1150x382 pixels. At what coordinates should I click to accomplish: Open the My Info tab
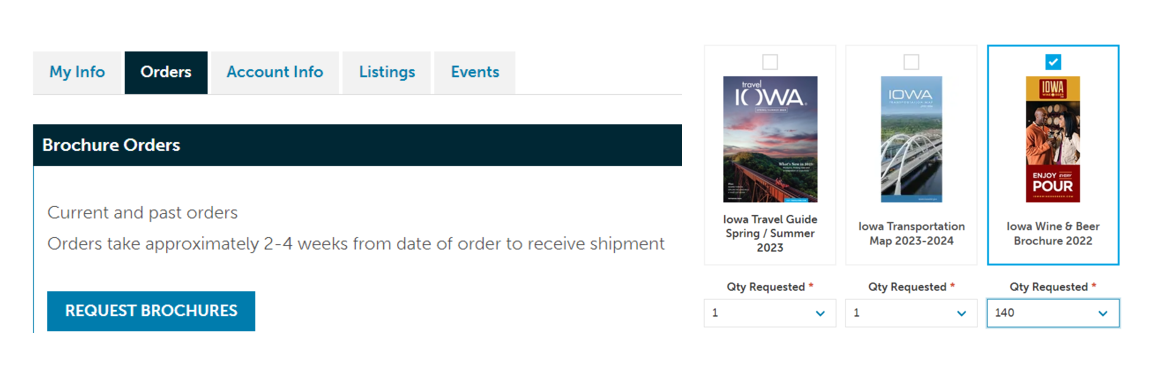[x=77, y=73]
